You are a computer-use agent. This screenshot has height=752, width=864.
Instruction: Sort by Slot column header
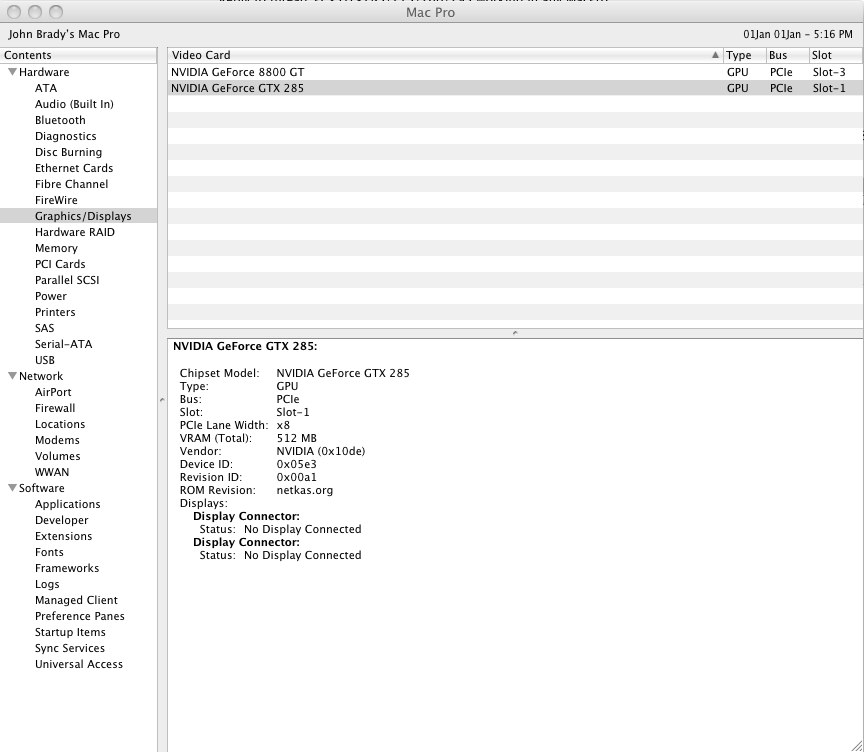tap(835, 55)
